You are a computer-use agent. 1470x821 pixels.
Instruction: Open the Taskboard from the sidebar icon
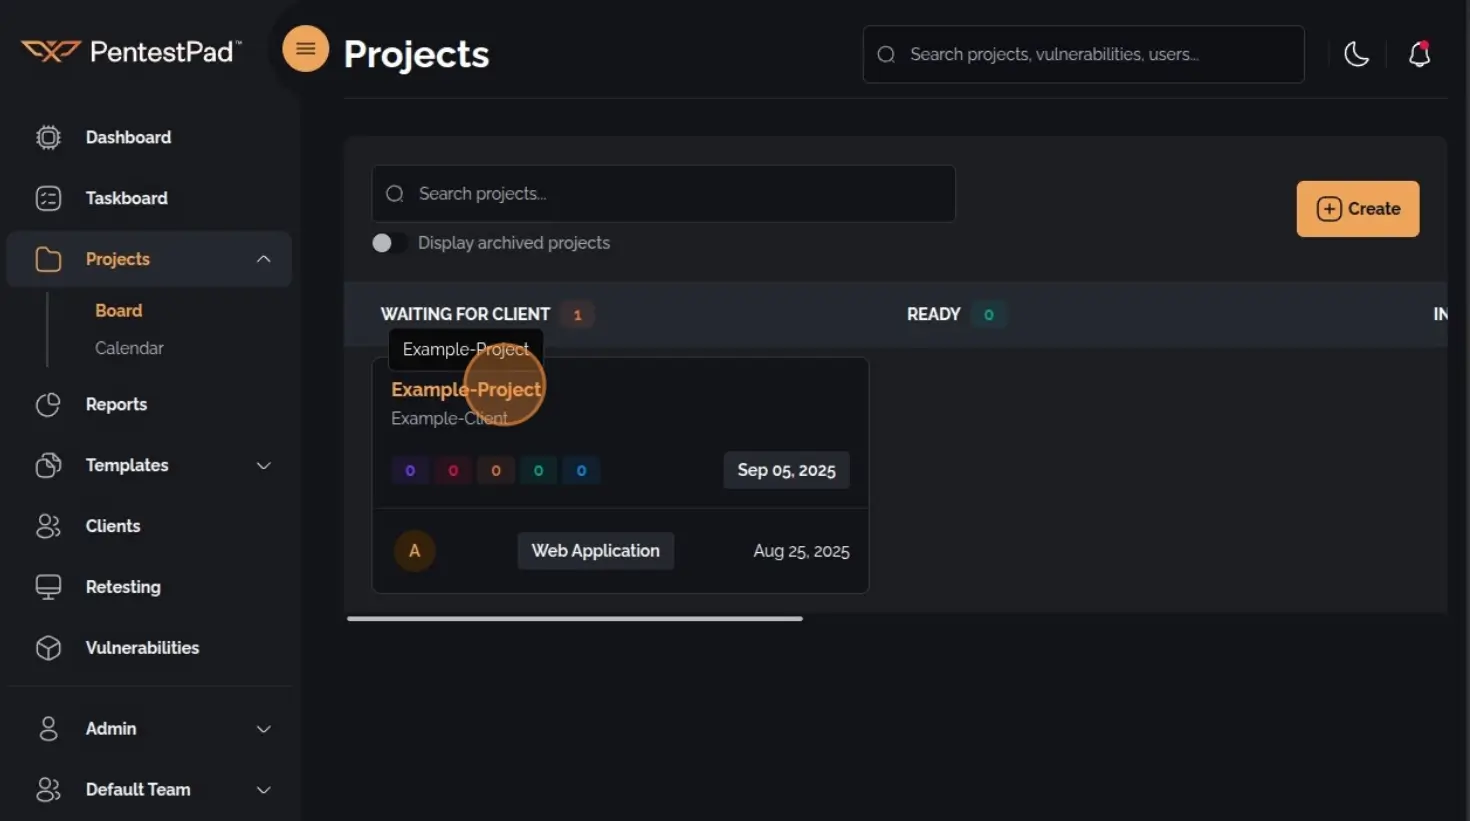coord(47,198)
